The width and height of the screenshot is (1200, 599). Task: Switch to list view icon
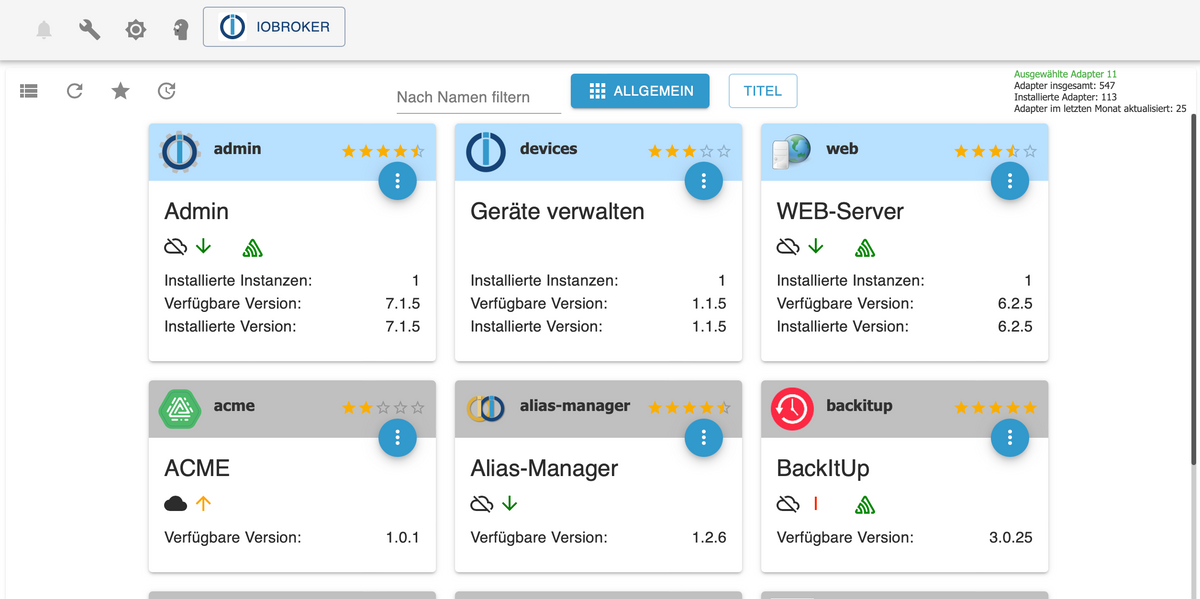click(x=28, y=91)
